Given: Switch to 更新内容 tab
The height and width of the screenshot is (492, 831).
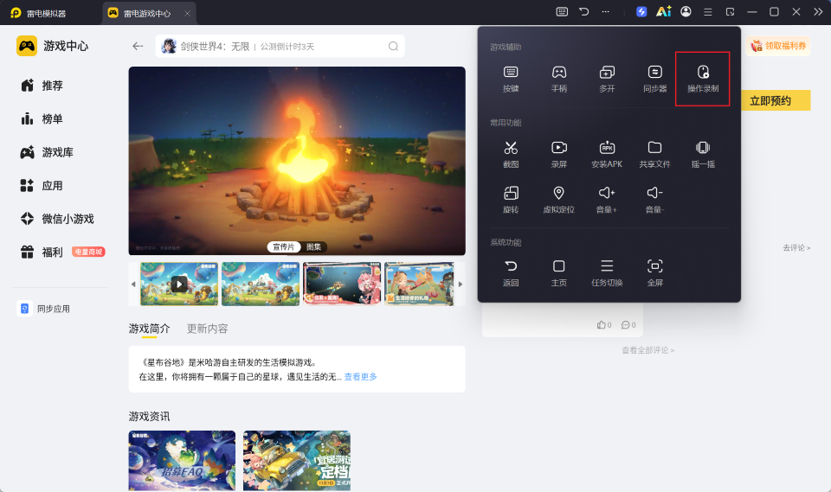Looking at the screenshot, I should pos(207,329).
